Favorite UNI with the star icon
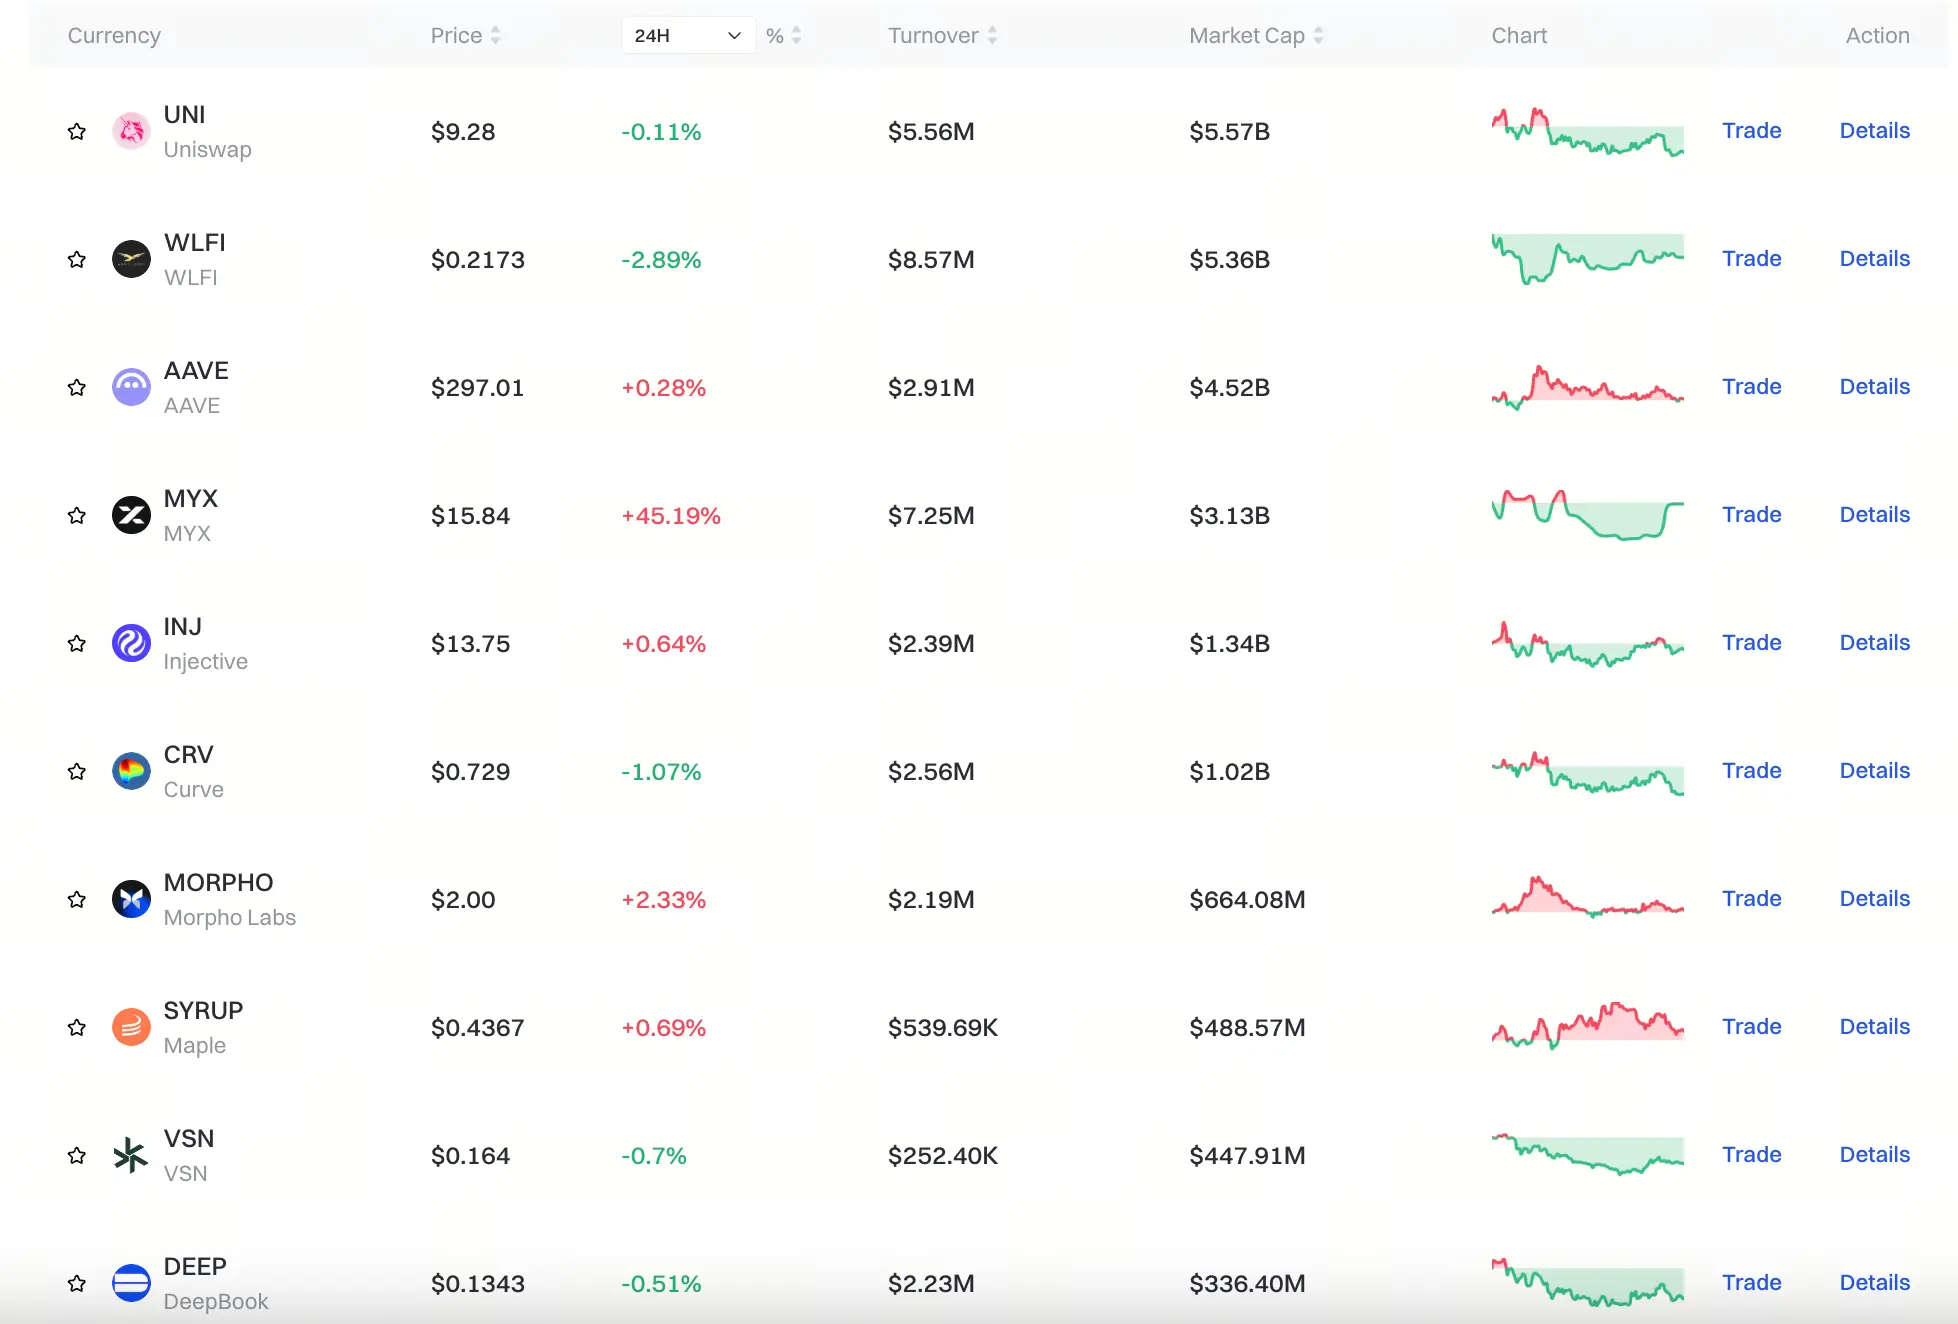This screenshot has width=1958, height=1324. pos(77,132)
